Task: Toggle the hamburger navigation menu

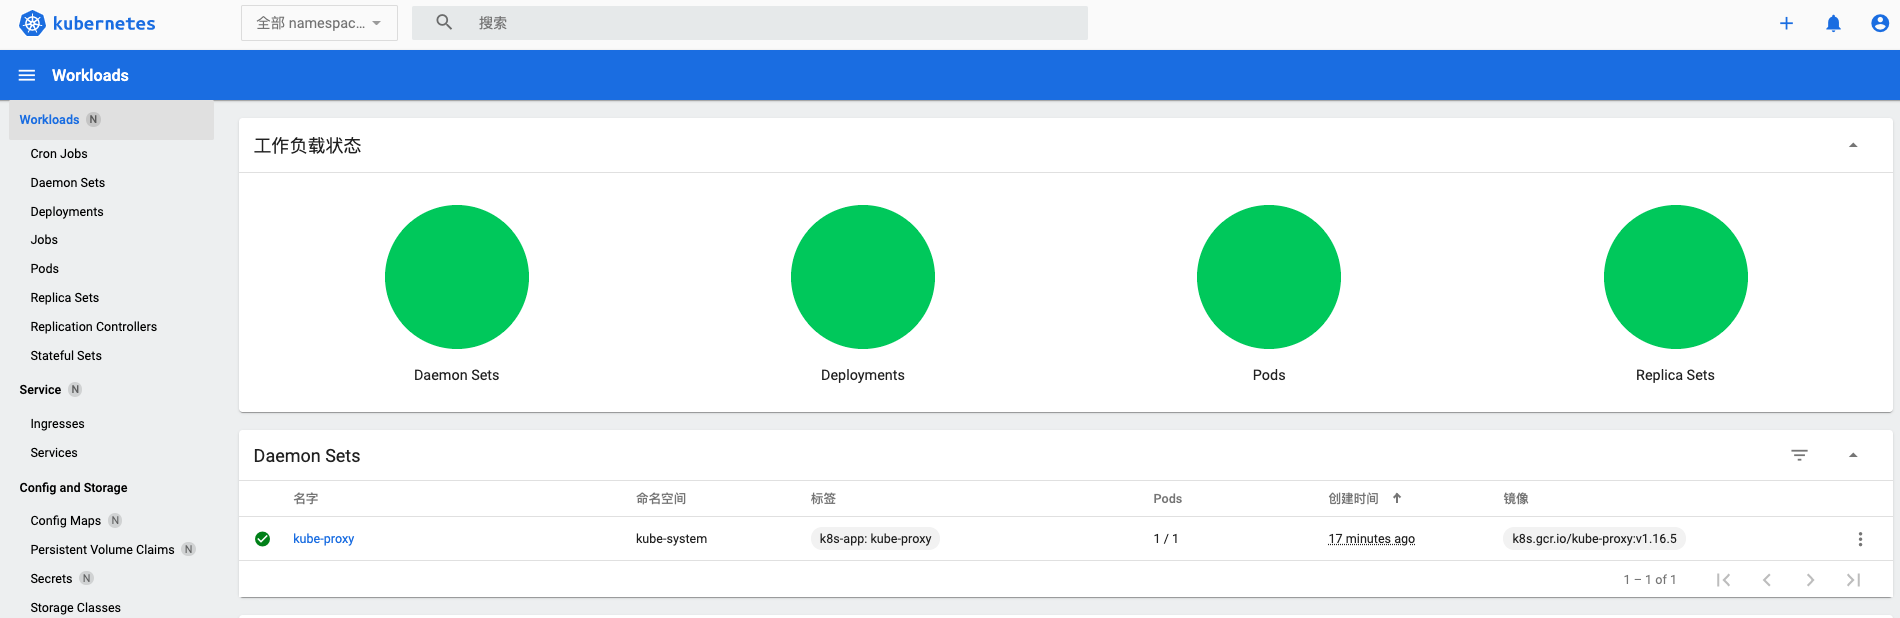Action: coord(27,75)
